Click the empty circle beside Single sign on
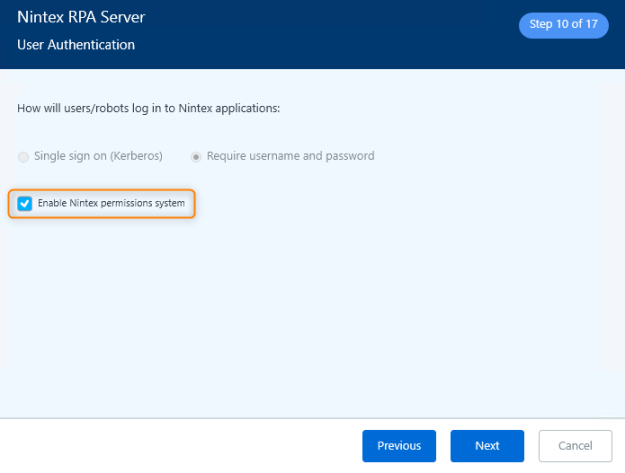 [x=23, y=157]
